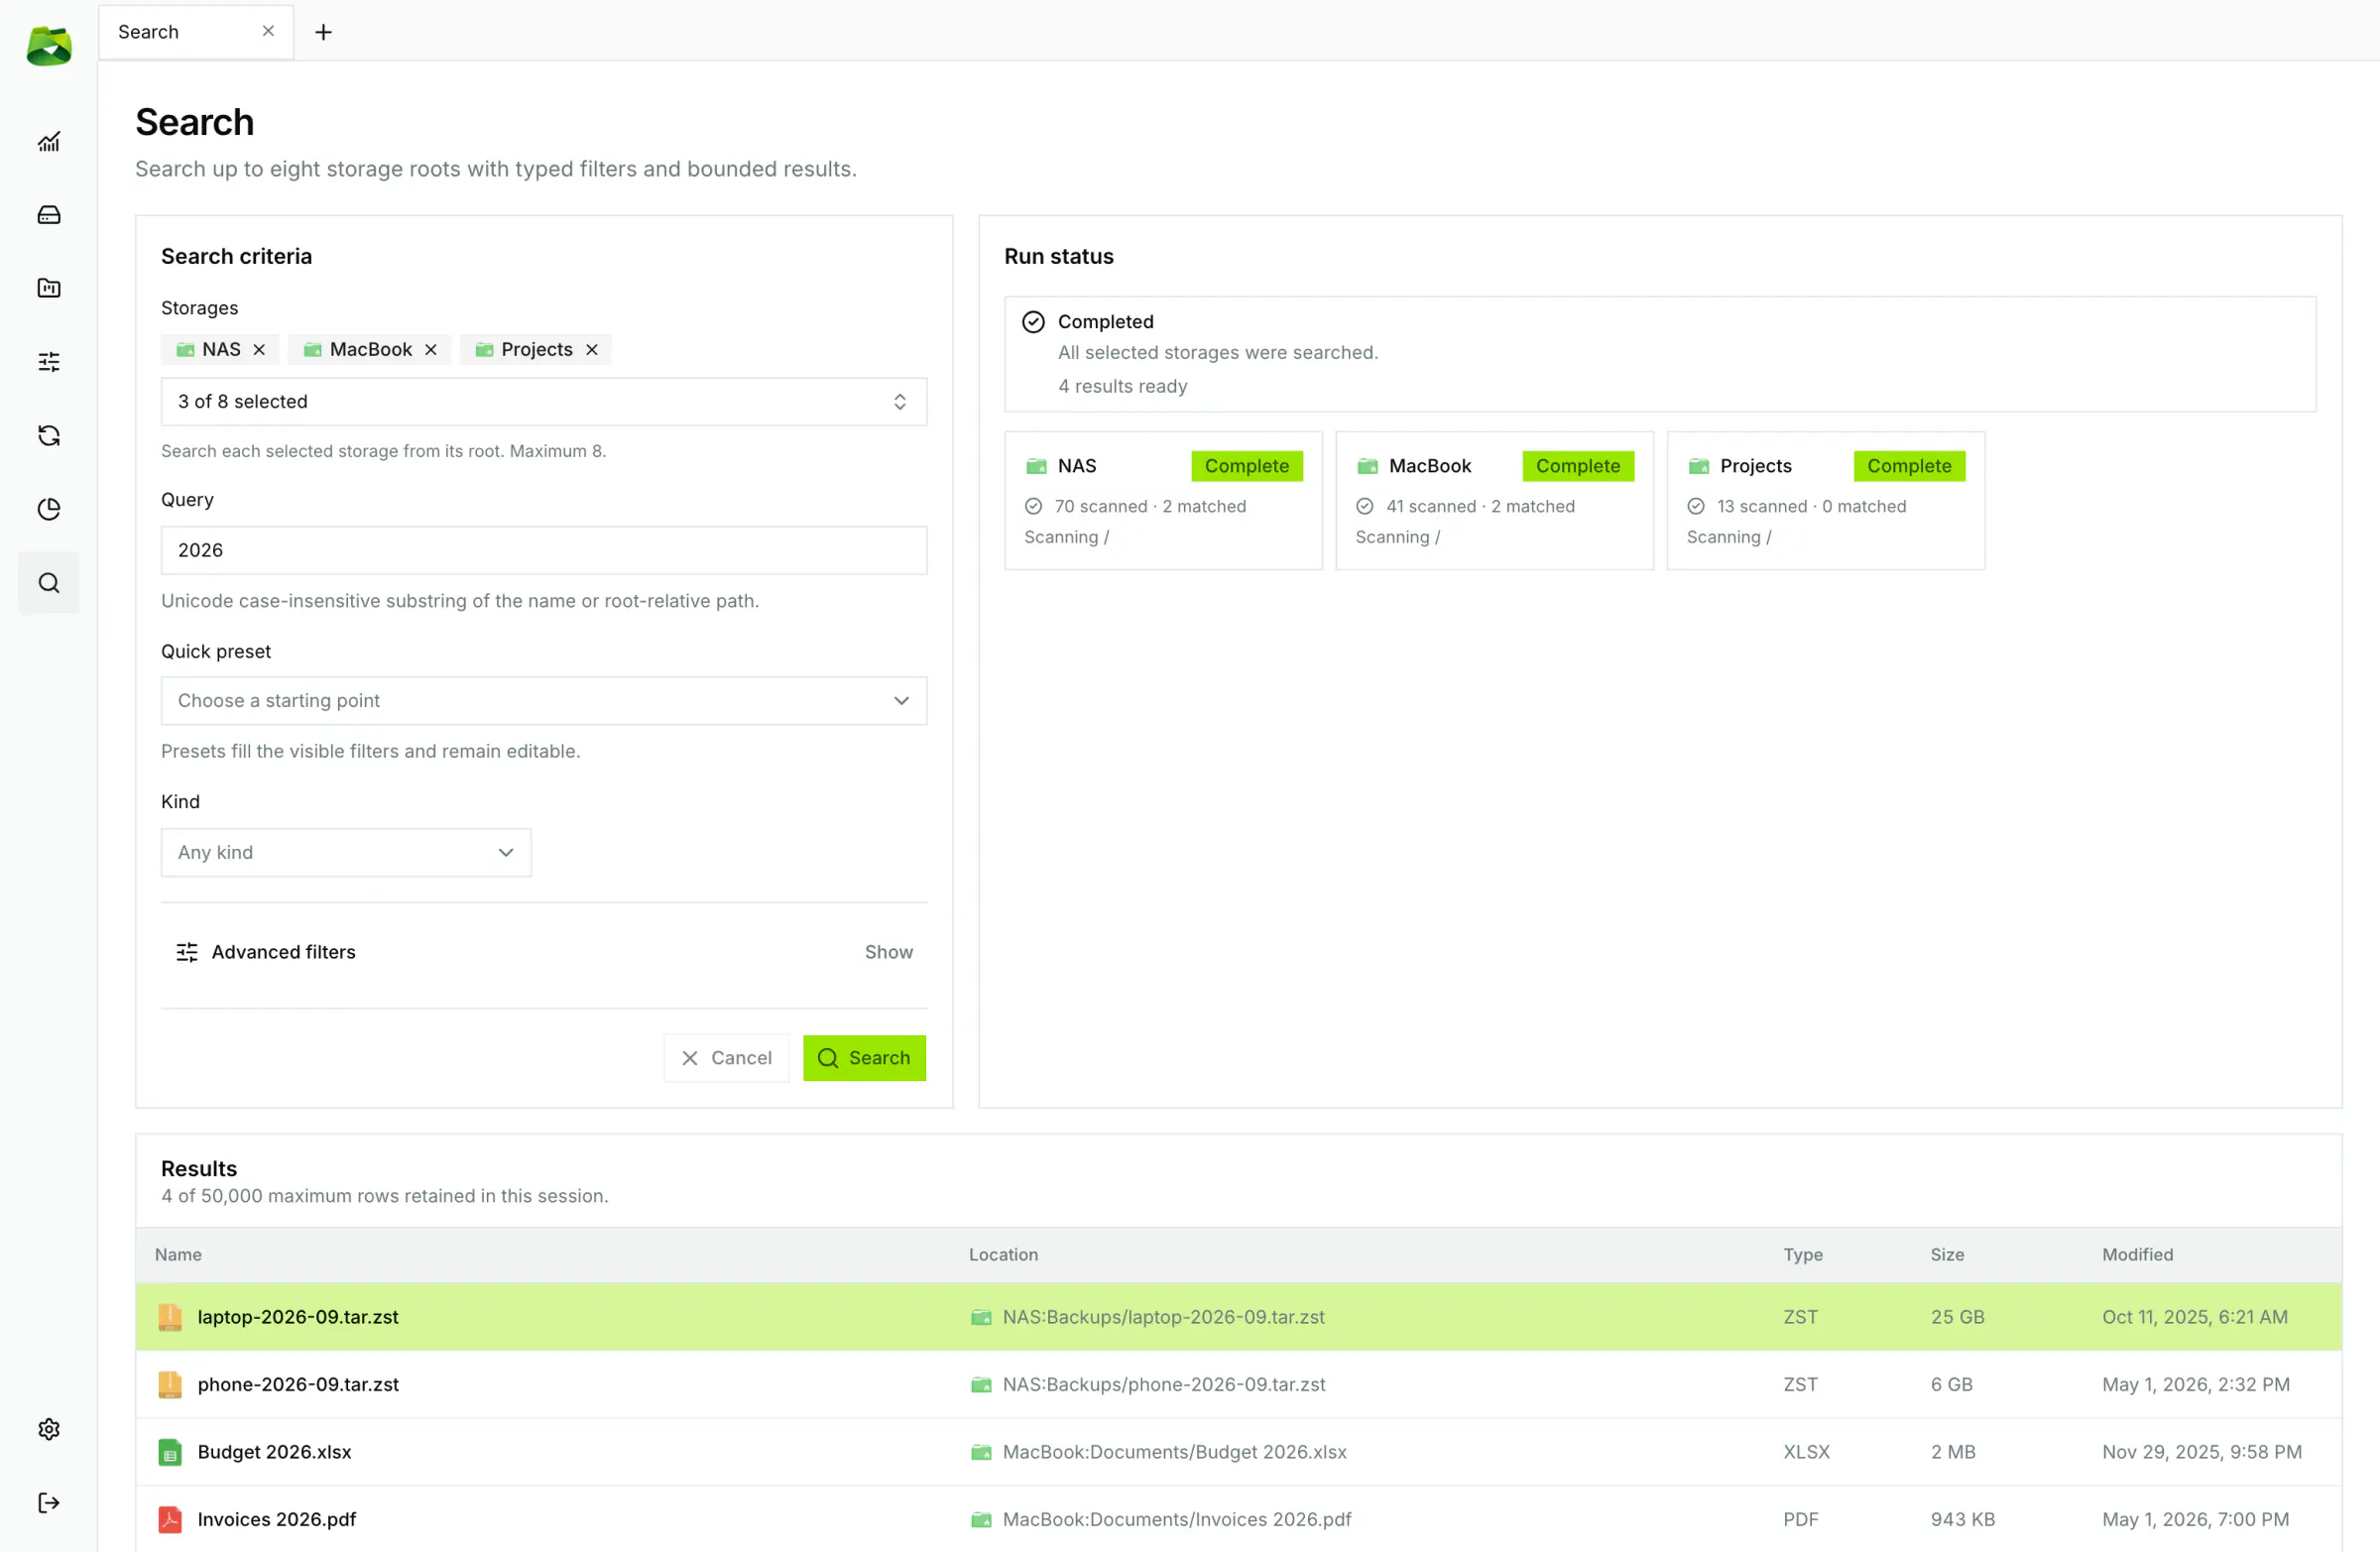Click the green Search button
Screen dimensions: 2380x1552
tap(864, 1058)
